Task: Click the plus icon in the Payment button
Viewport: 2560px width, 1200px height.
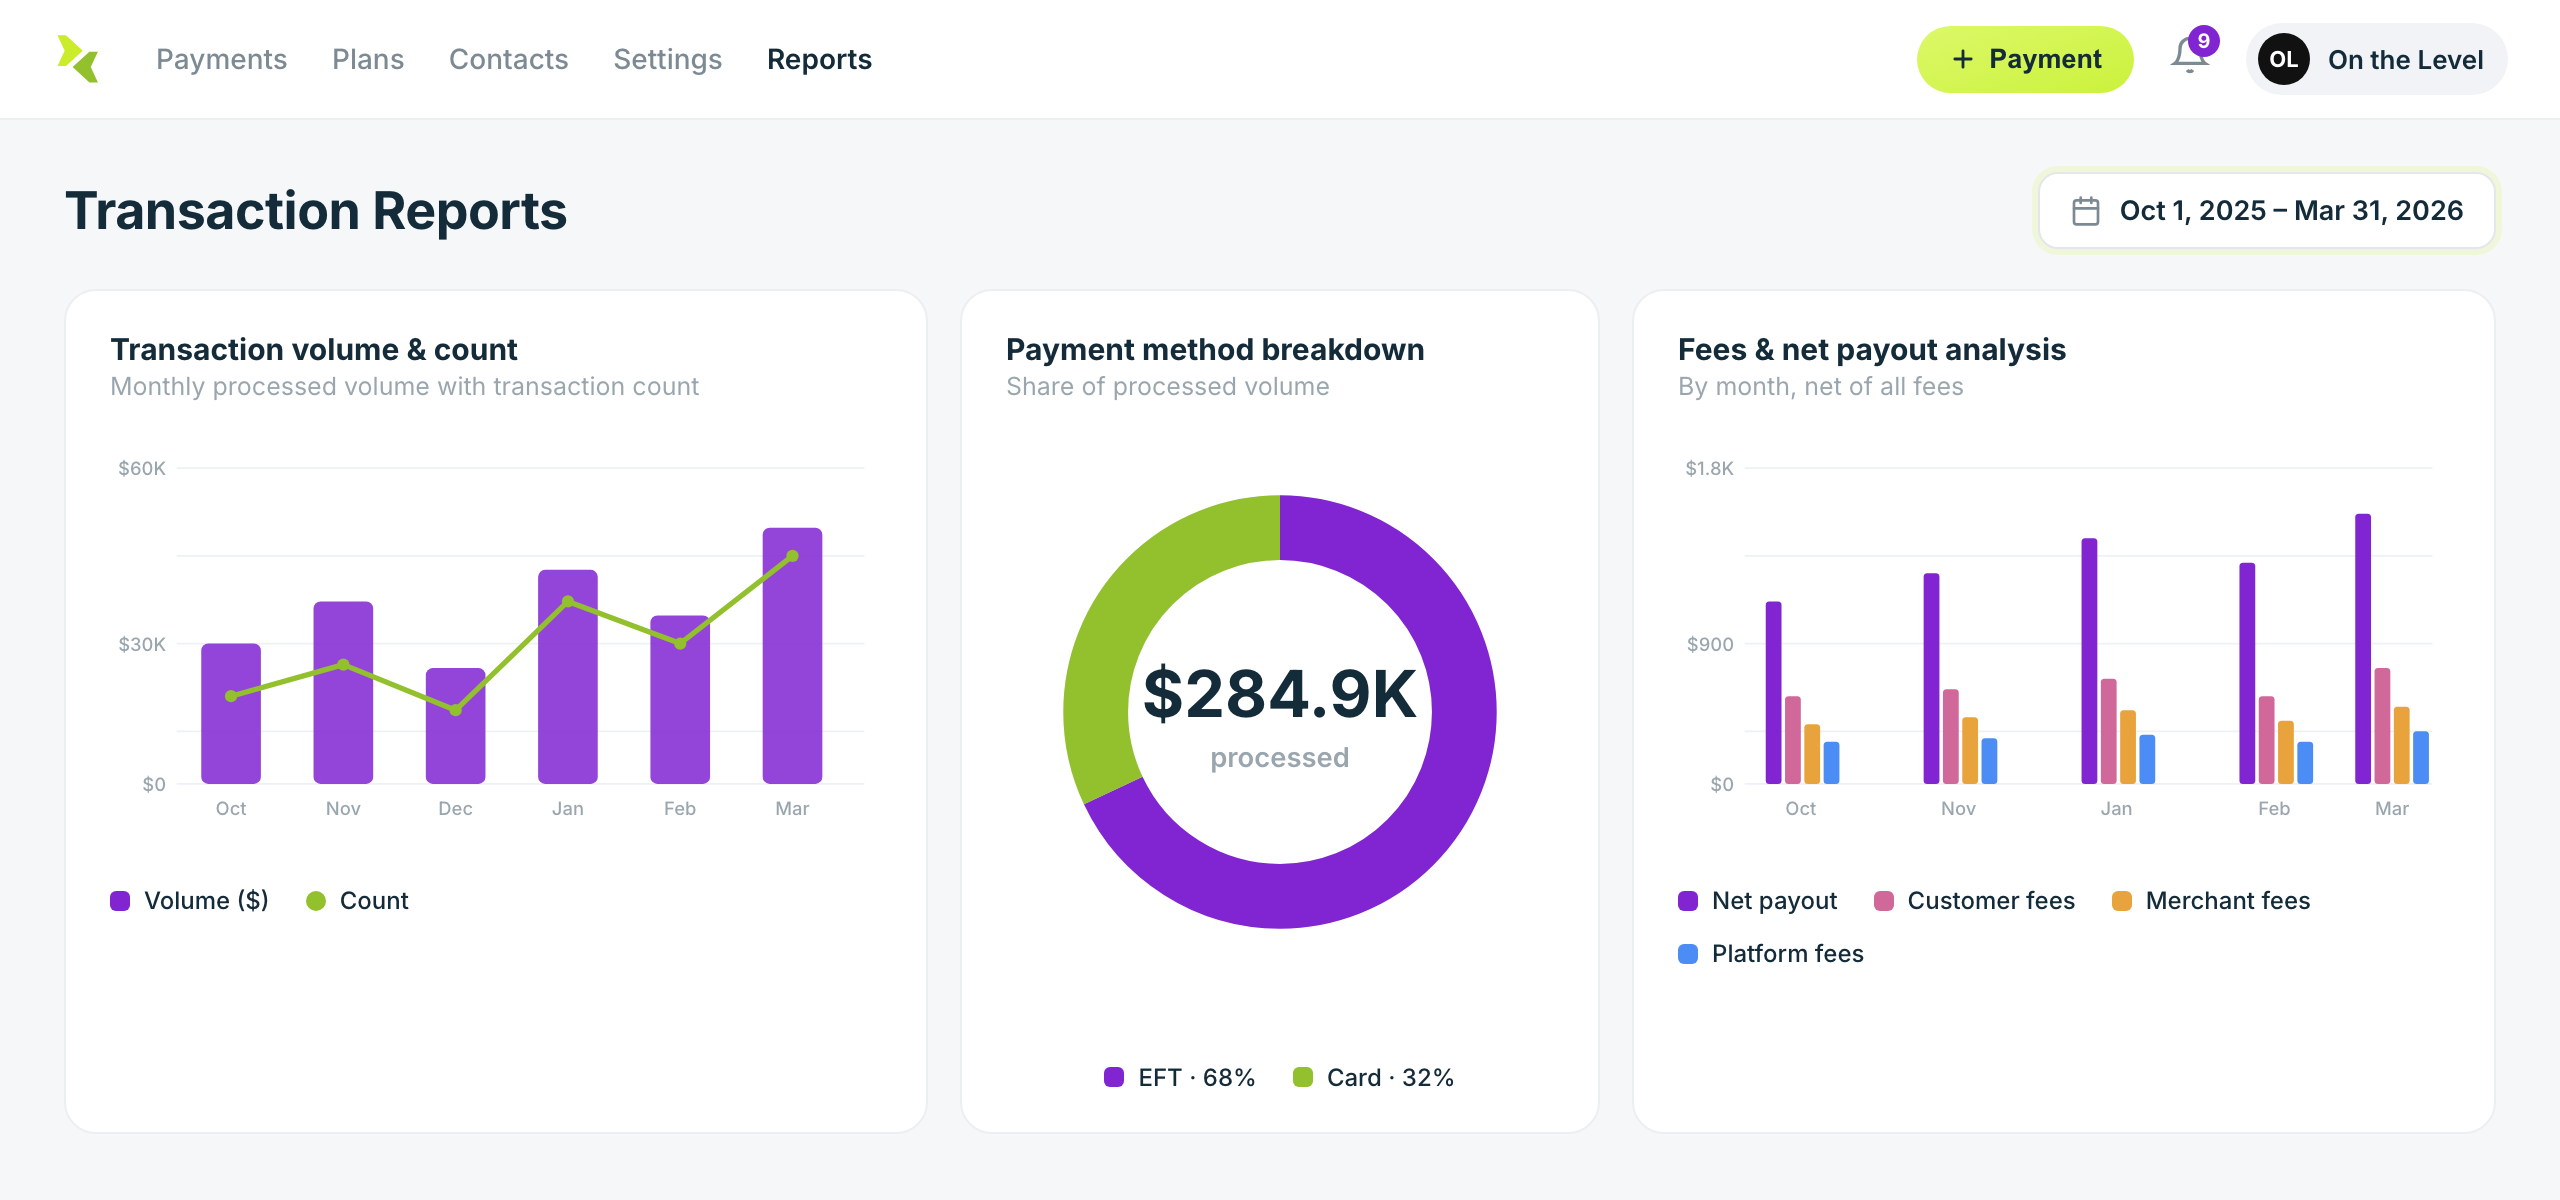Action: coord(1962,60)
